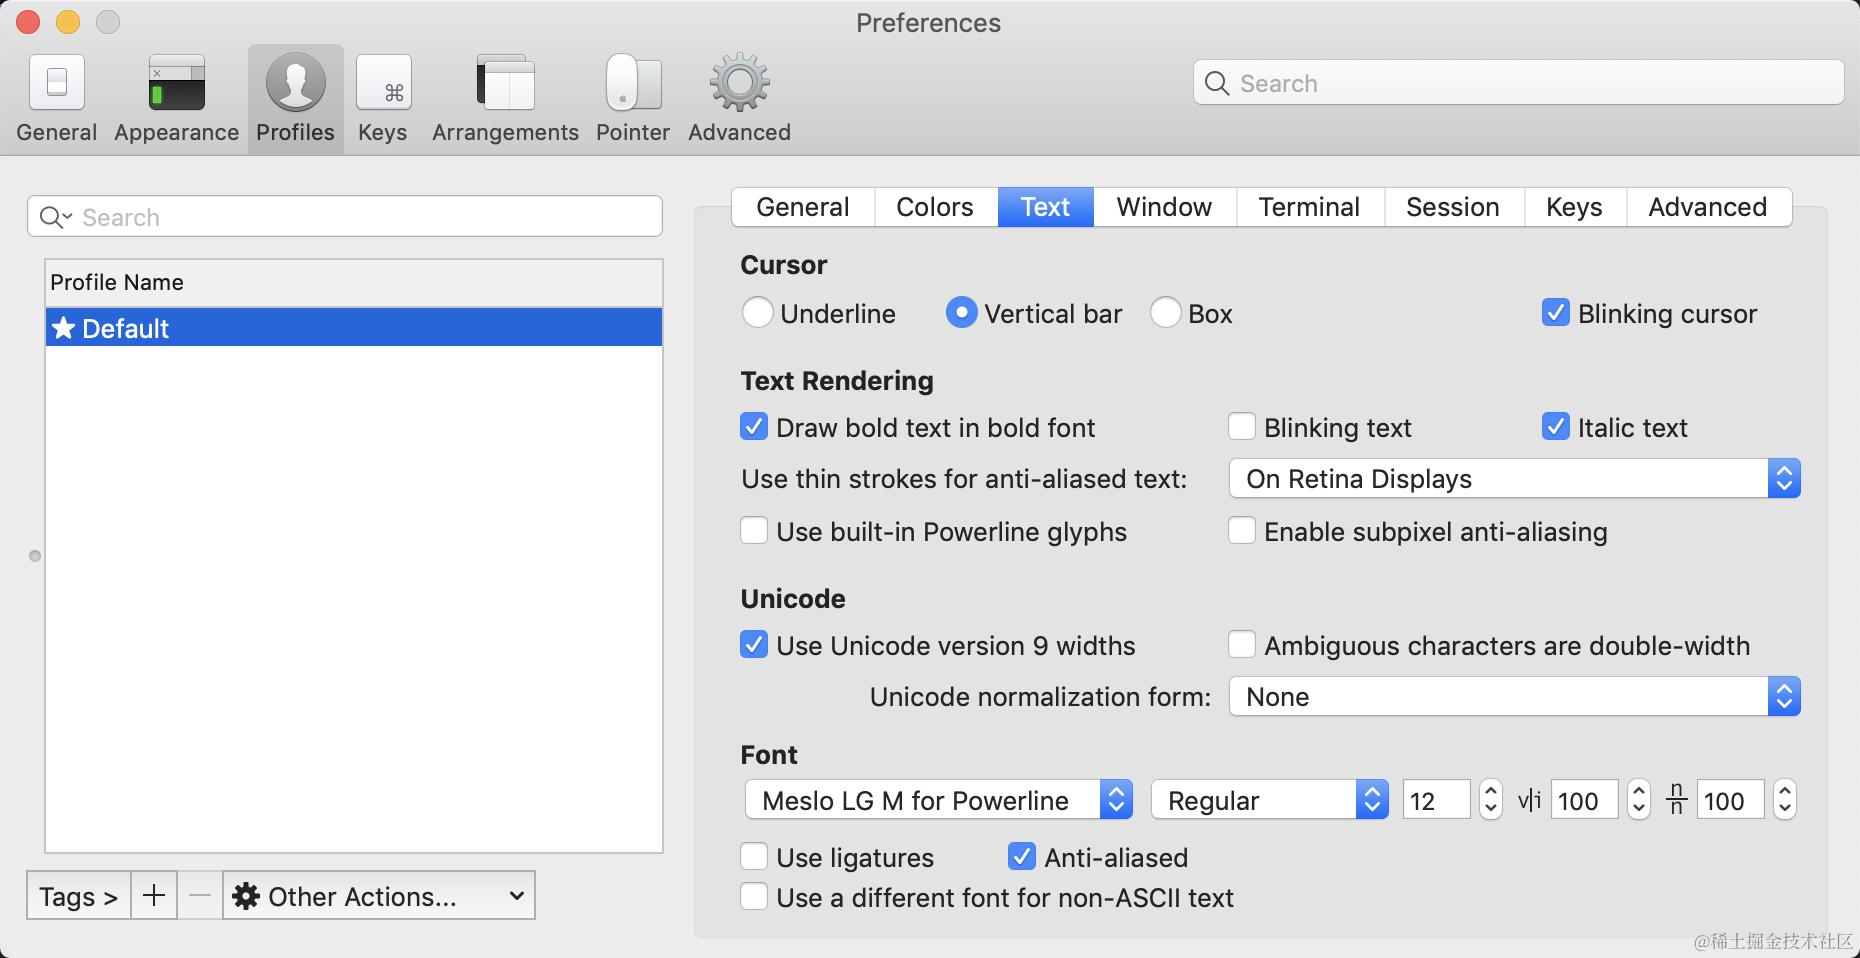
Task: Click the profile search field
Action: click(x=345, y=216)
